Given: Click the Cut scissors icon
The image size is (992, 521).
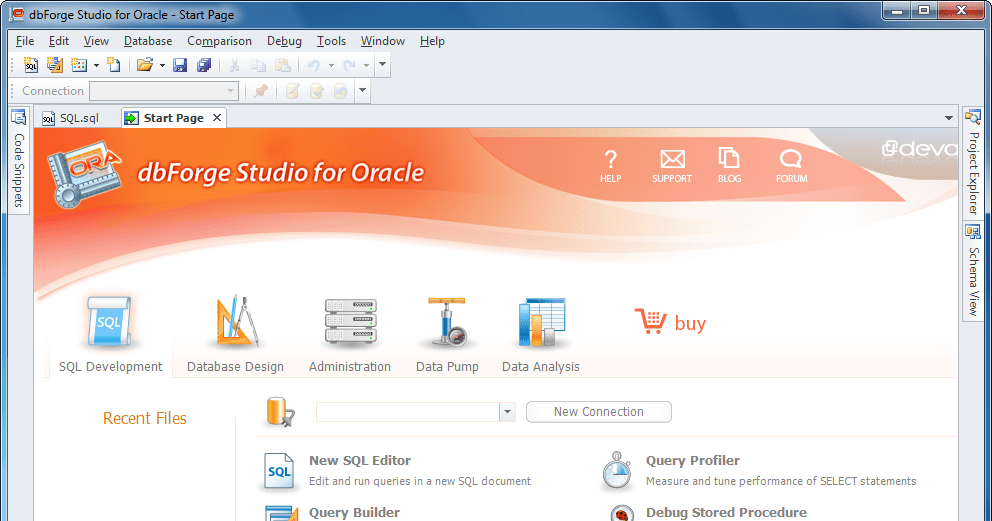Looking at the screenshot, I should (x=234, y=64).
